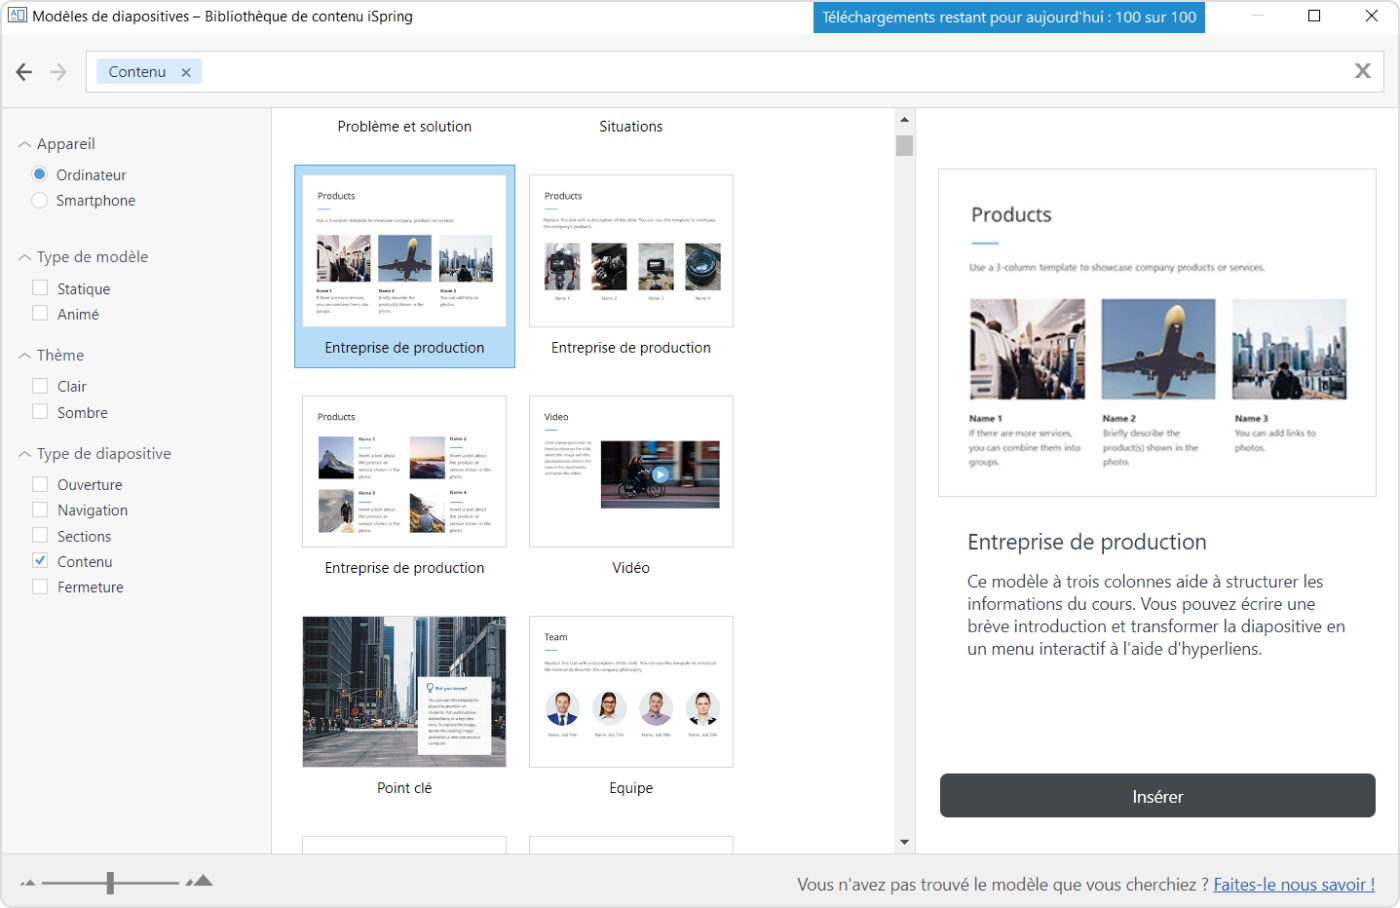Click the Point clé caption text
The image size is (1400, 908).
pos(404,788)
